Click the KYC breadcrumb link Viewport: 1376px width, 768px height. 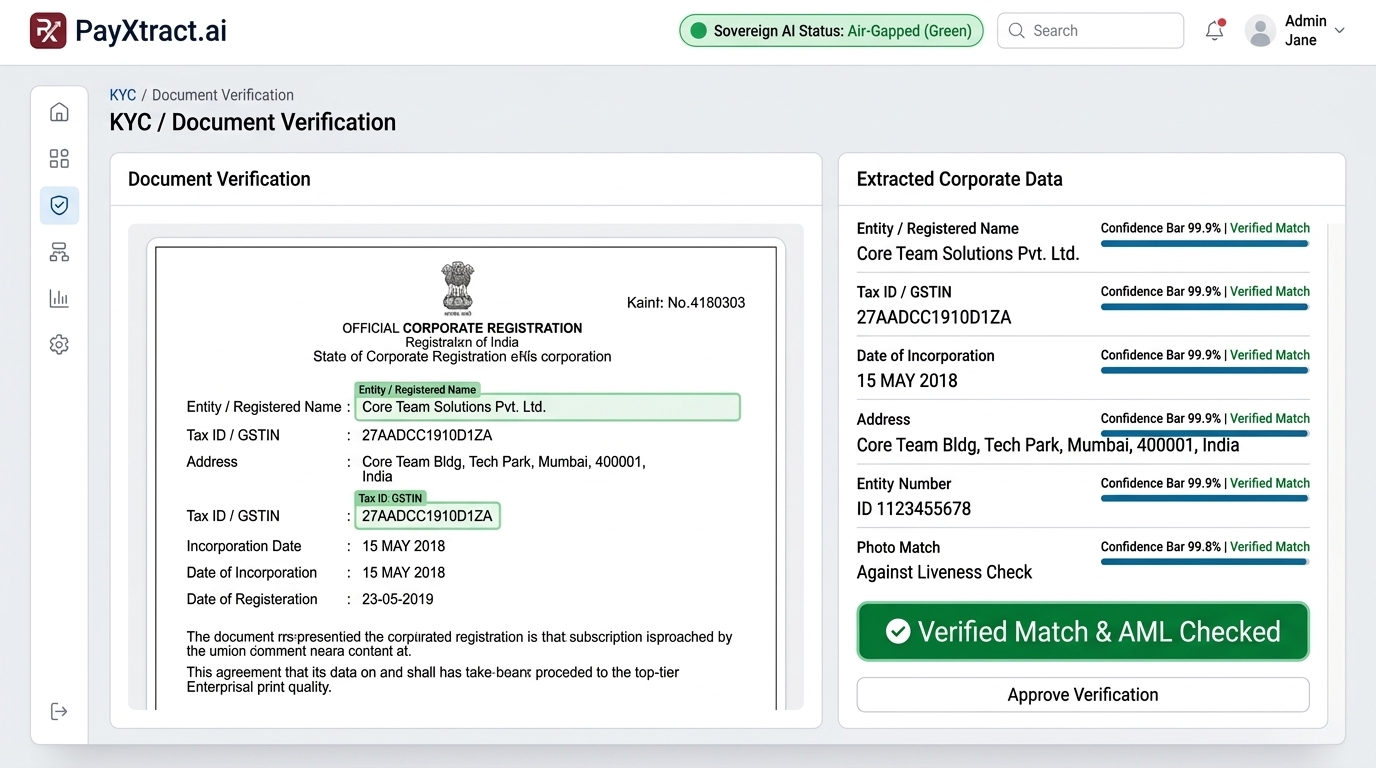click(123, 95)
